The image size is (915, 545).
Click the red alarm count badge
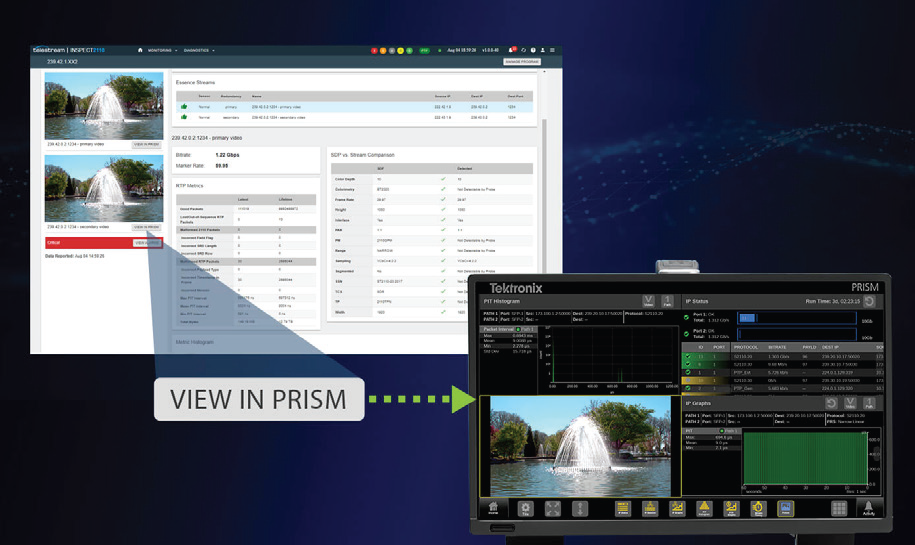[375, 51]
